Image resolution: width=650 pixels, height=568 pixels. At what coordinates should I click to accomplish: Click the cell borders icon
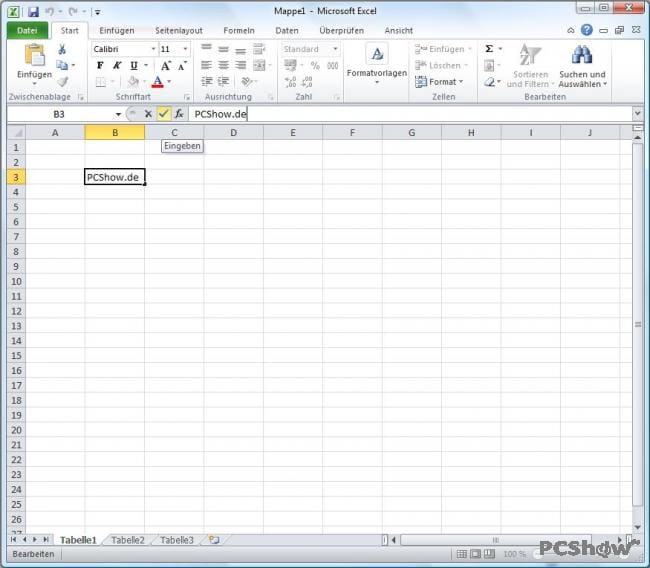tap(101, 82)
